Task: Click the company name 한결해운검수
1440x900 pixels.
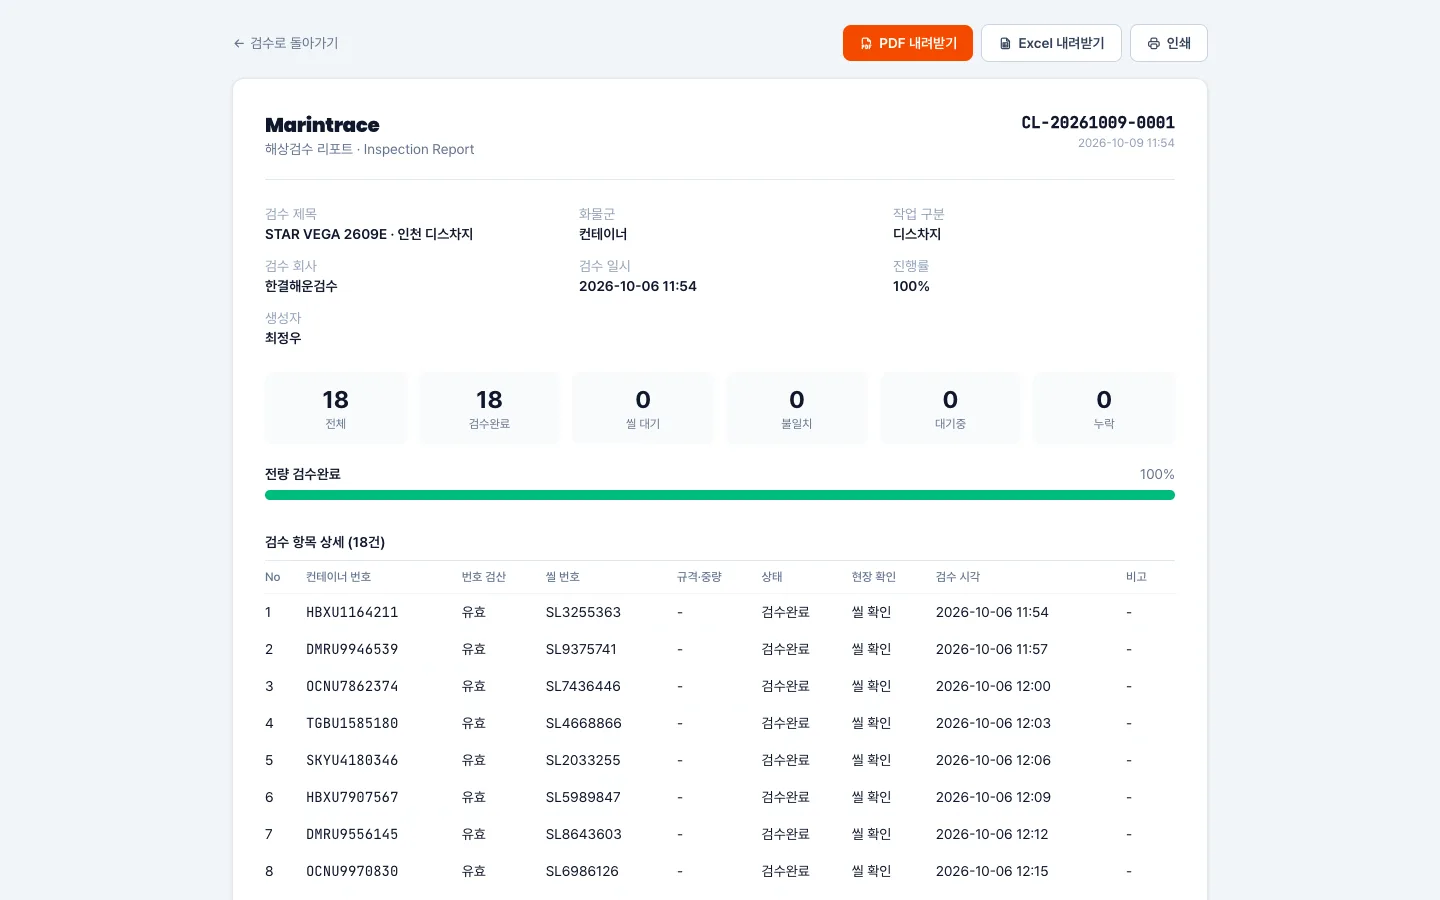Action: coord(301,286)
